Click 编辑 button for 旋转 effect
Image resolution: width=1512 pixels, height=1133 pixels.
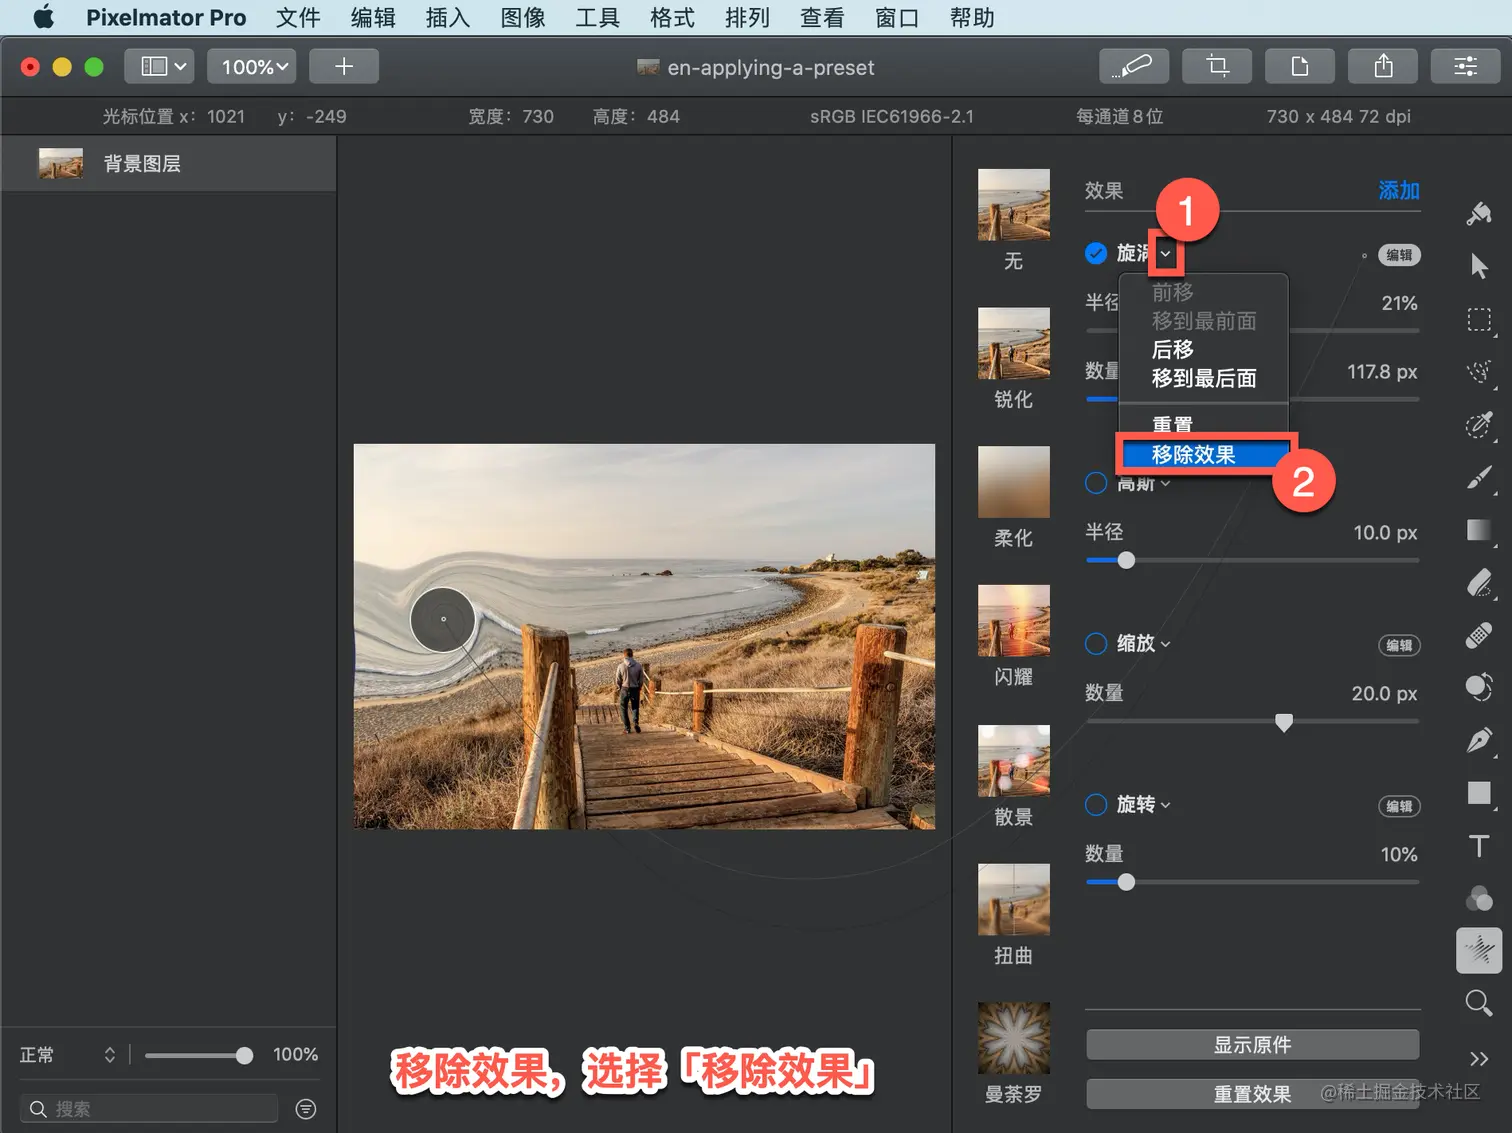pyautogui.click(x=1399, y=806)
